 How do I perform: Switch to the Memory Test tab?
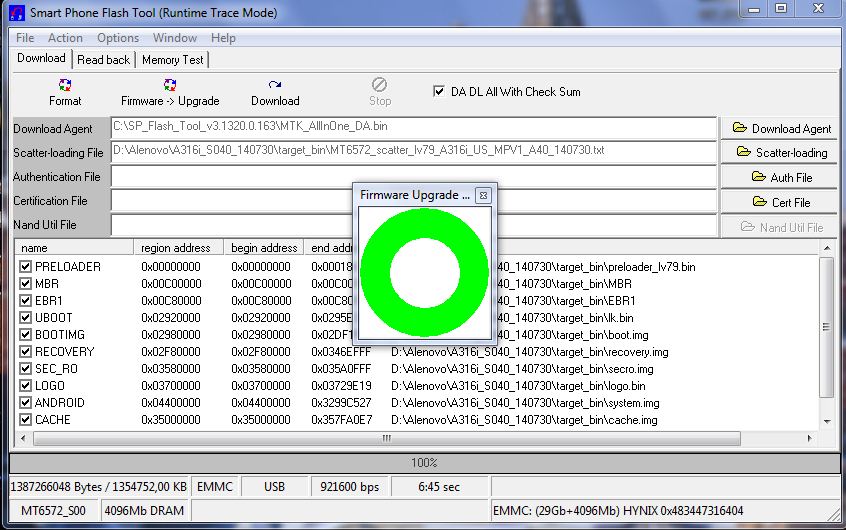point(172,60)
